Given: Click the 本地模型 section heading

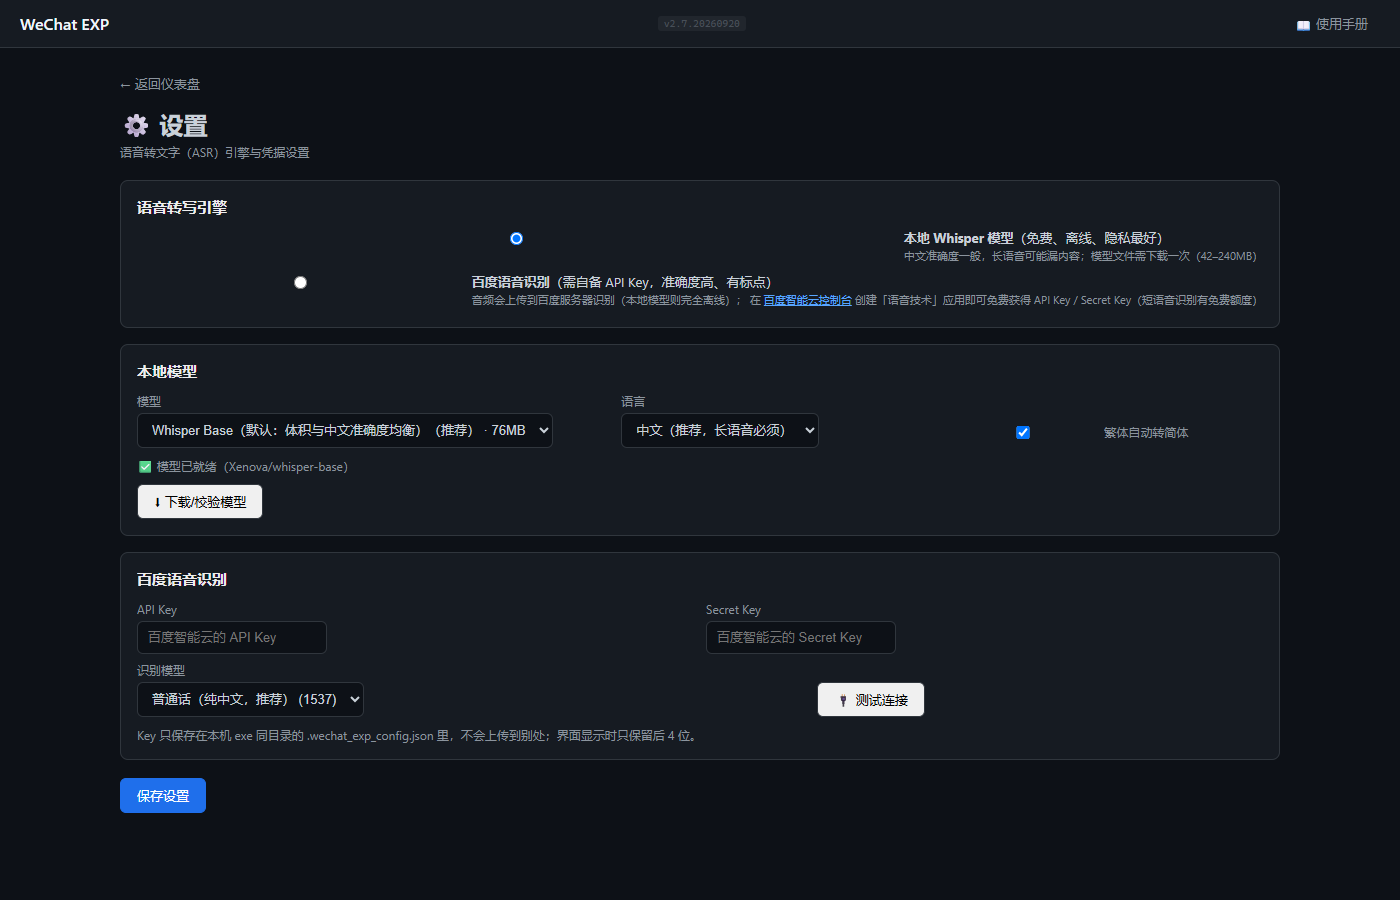Looking at the screenshot, I should pyautogui.click(x=167, y=371).
